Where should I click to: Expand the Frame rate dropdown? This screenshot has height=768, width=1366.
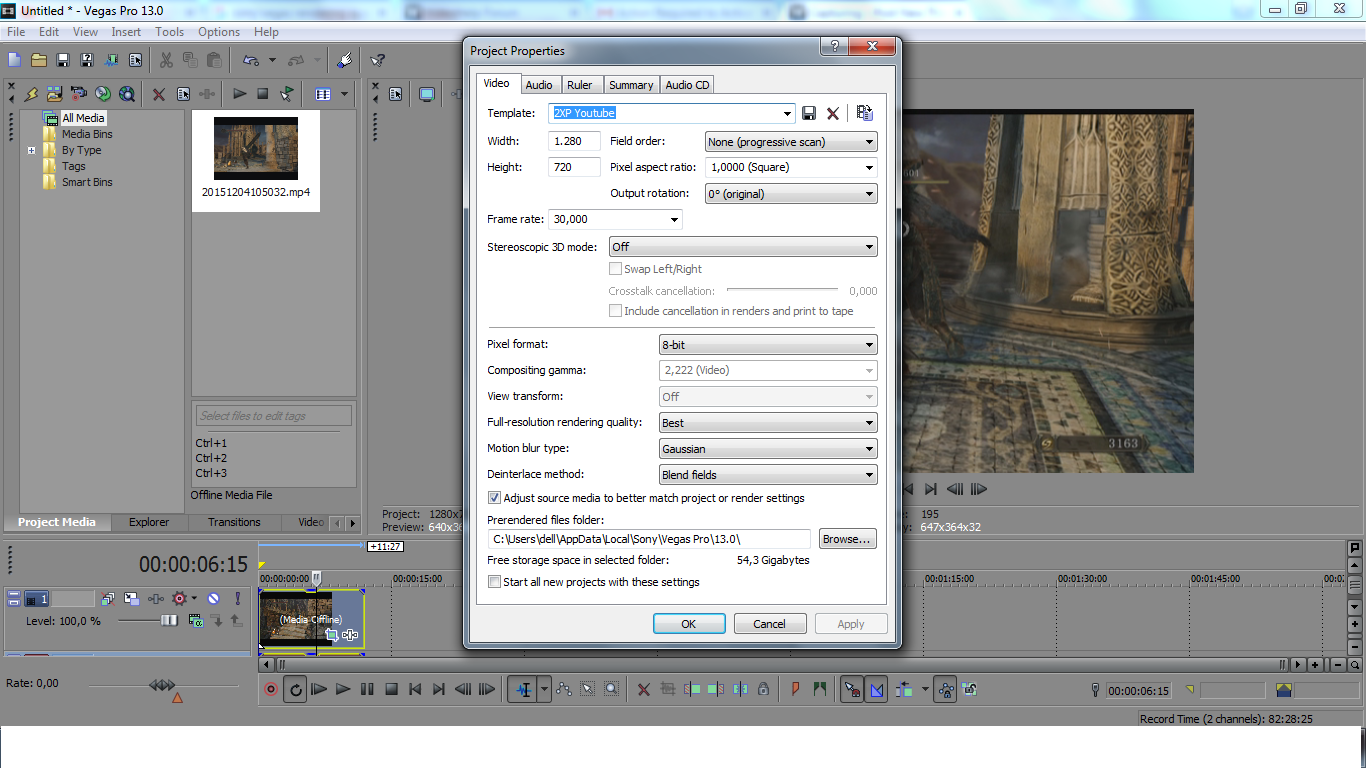coord(674,219)
